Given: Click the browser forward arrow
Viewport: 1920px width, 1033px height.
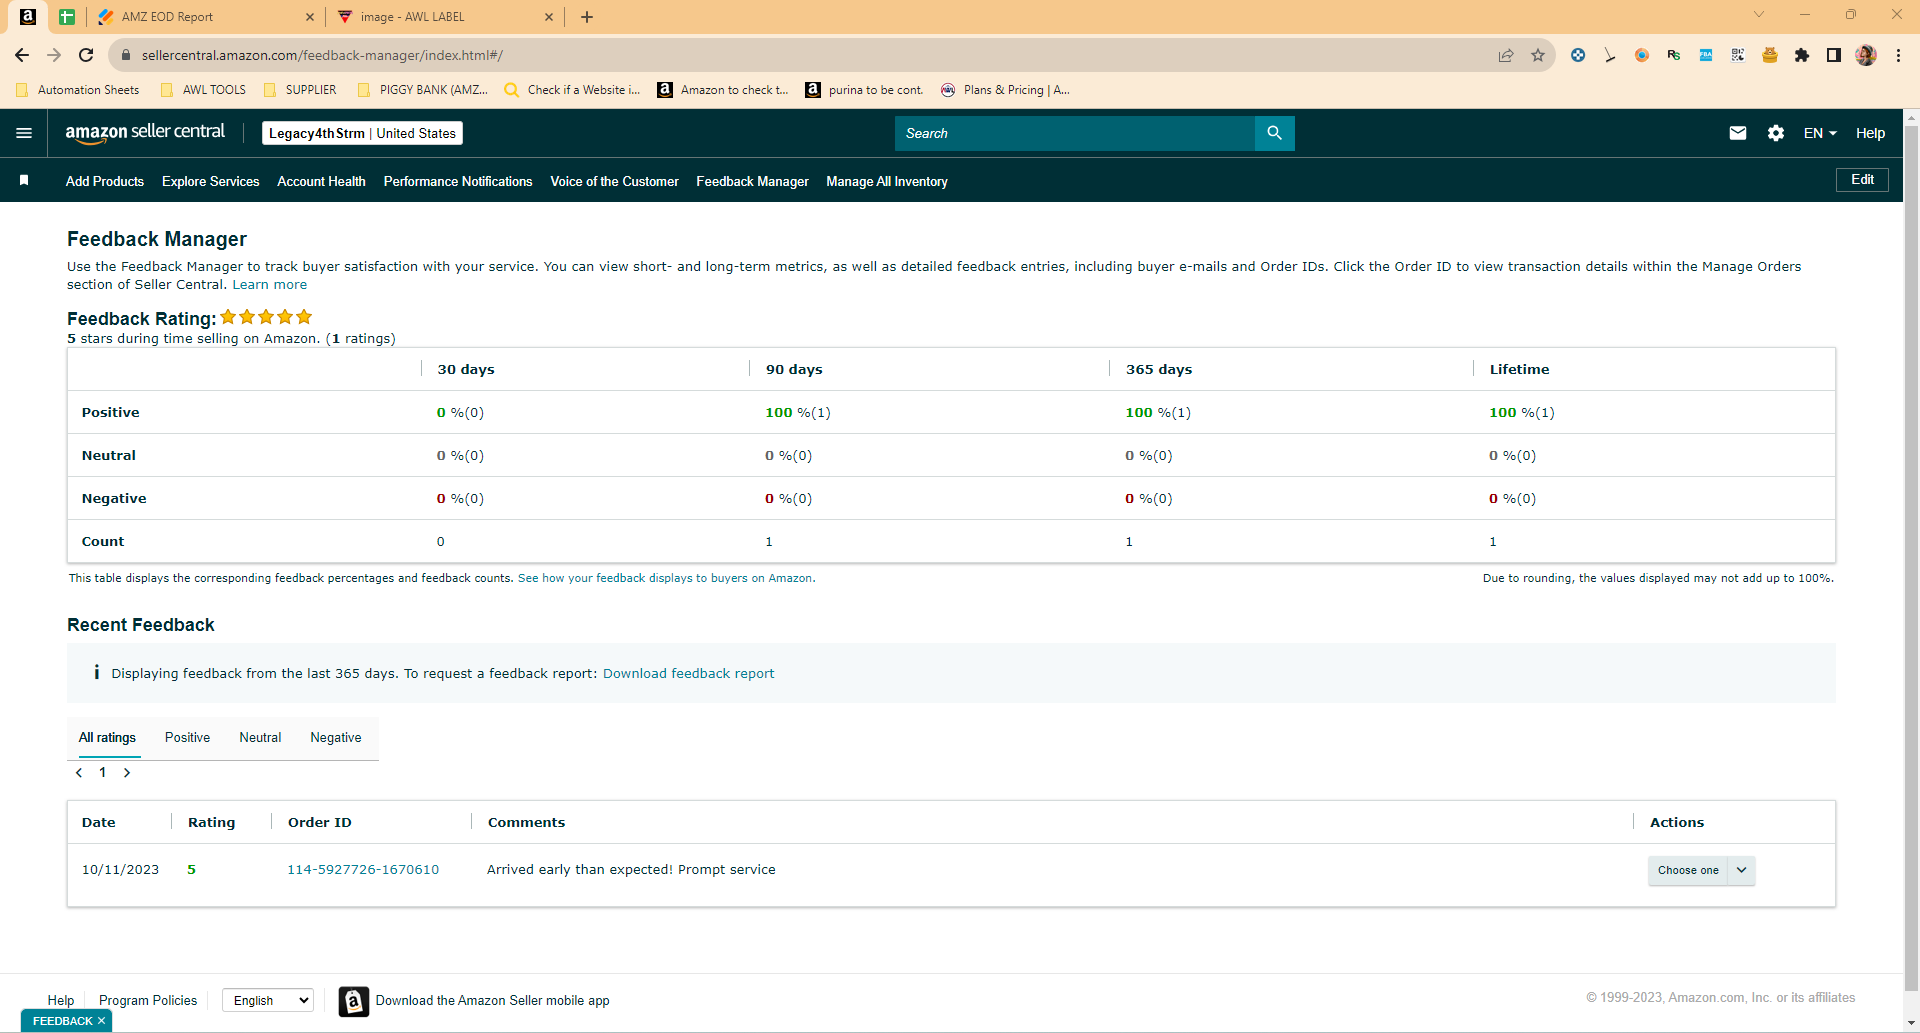Looking at the screenshot, I should pyautogui.click(x=54, y=55).
